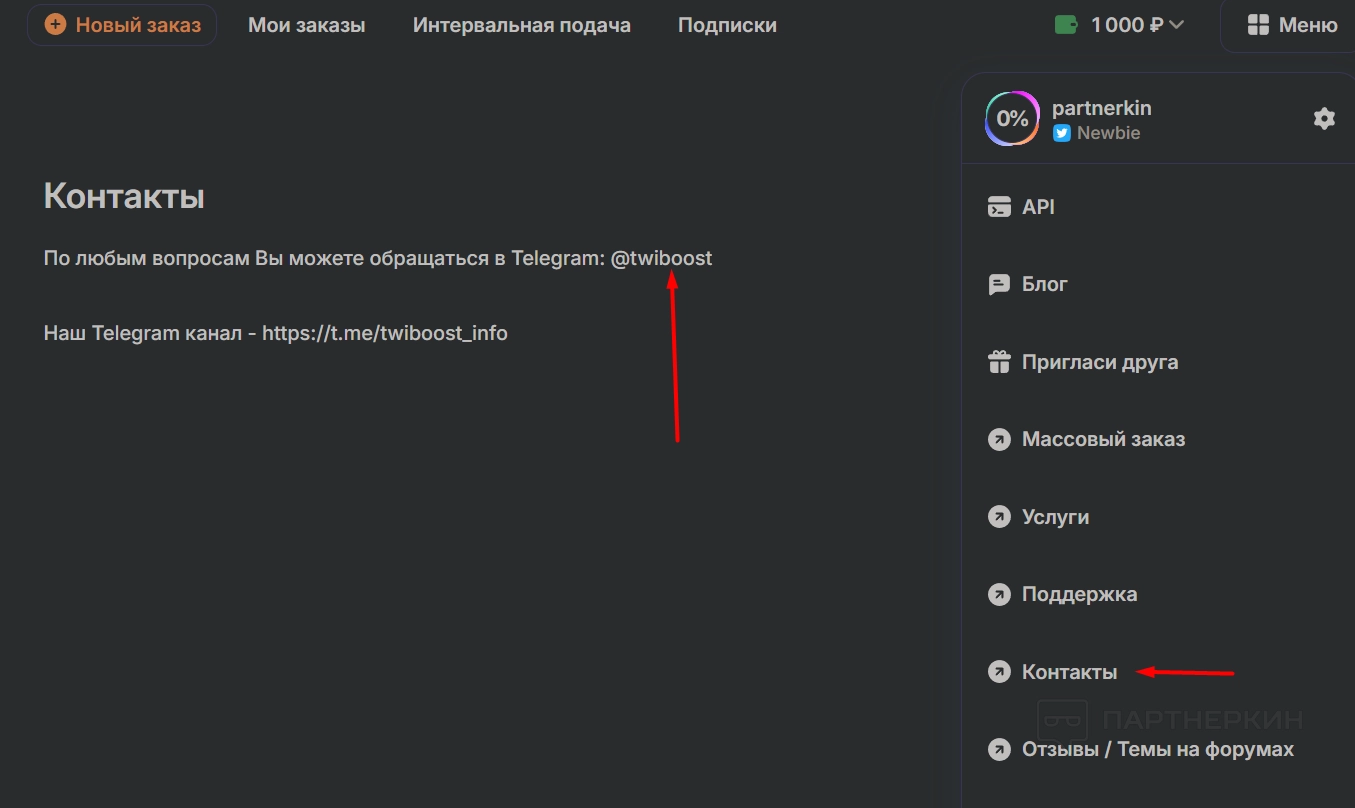Click the Меню grid icon
The height and width of the screenshot is (808, 1355).
1258,25
